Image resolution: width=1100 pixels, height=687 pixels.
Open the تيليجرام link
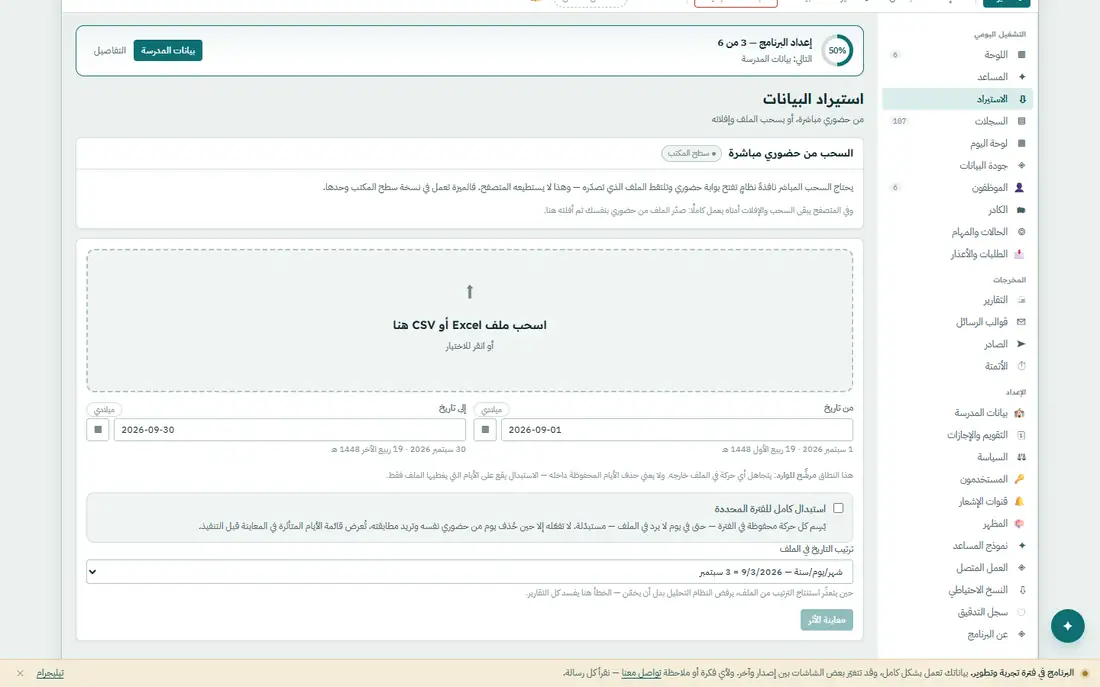(x=50, y=673)
